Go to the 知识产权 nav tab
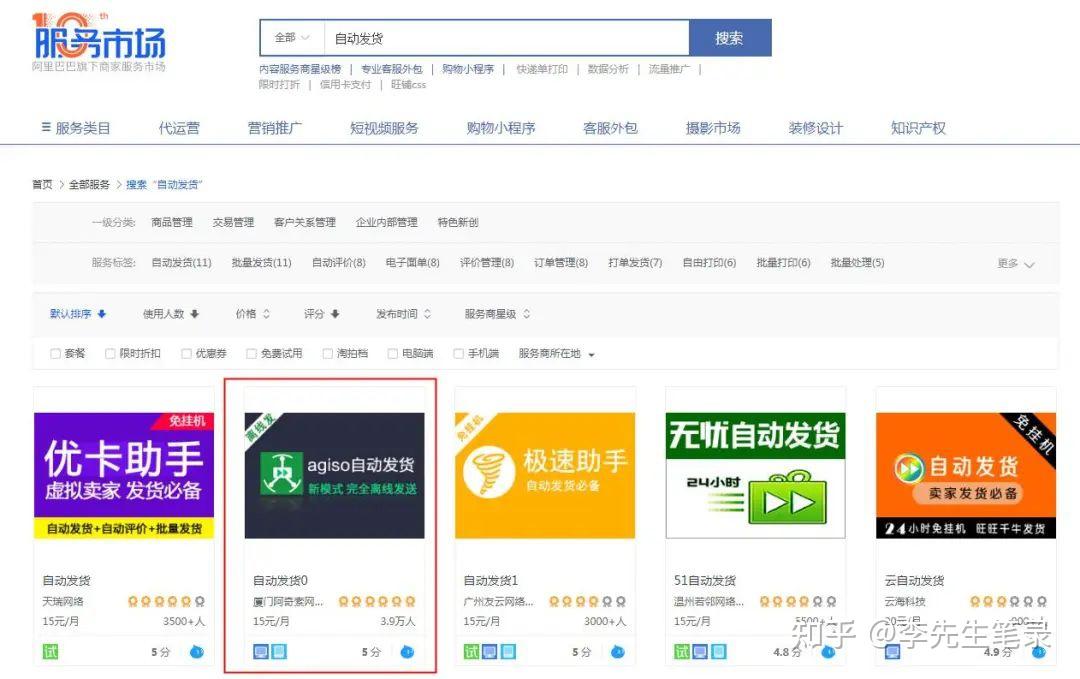 (x=918, y=128)
